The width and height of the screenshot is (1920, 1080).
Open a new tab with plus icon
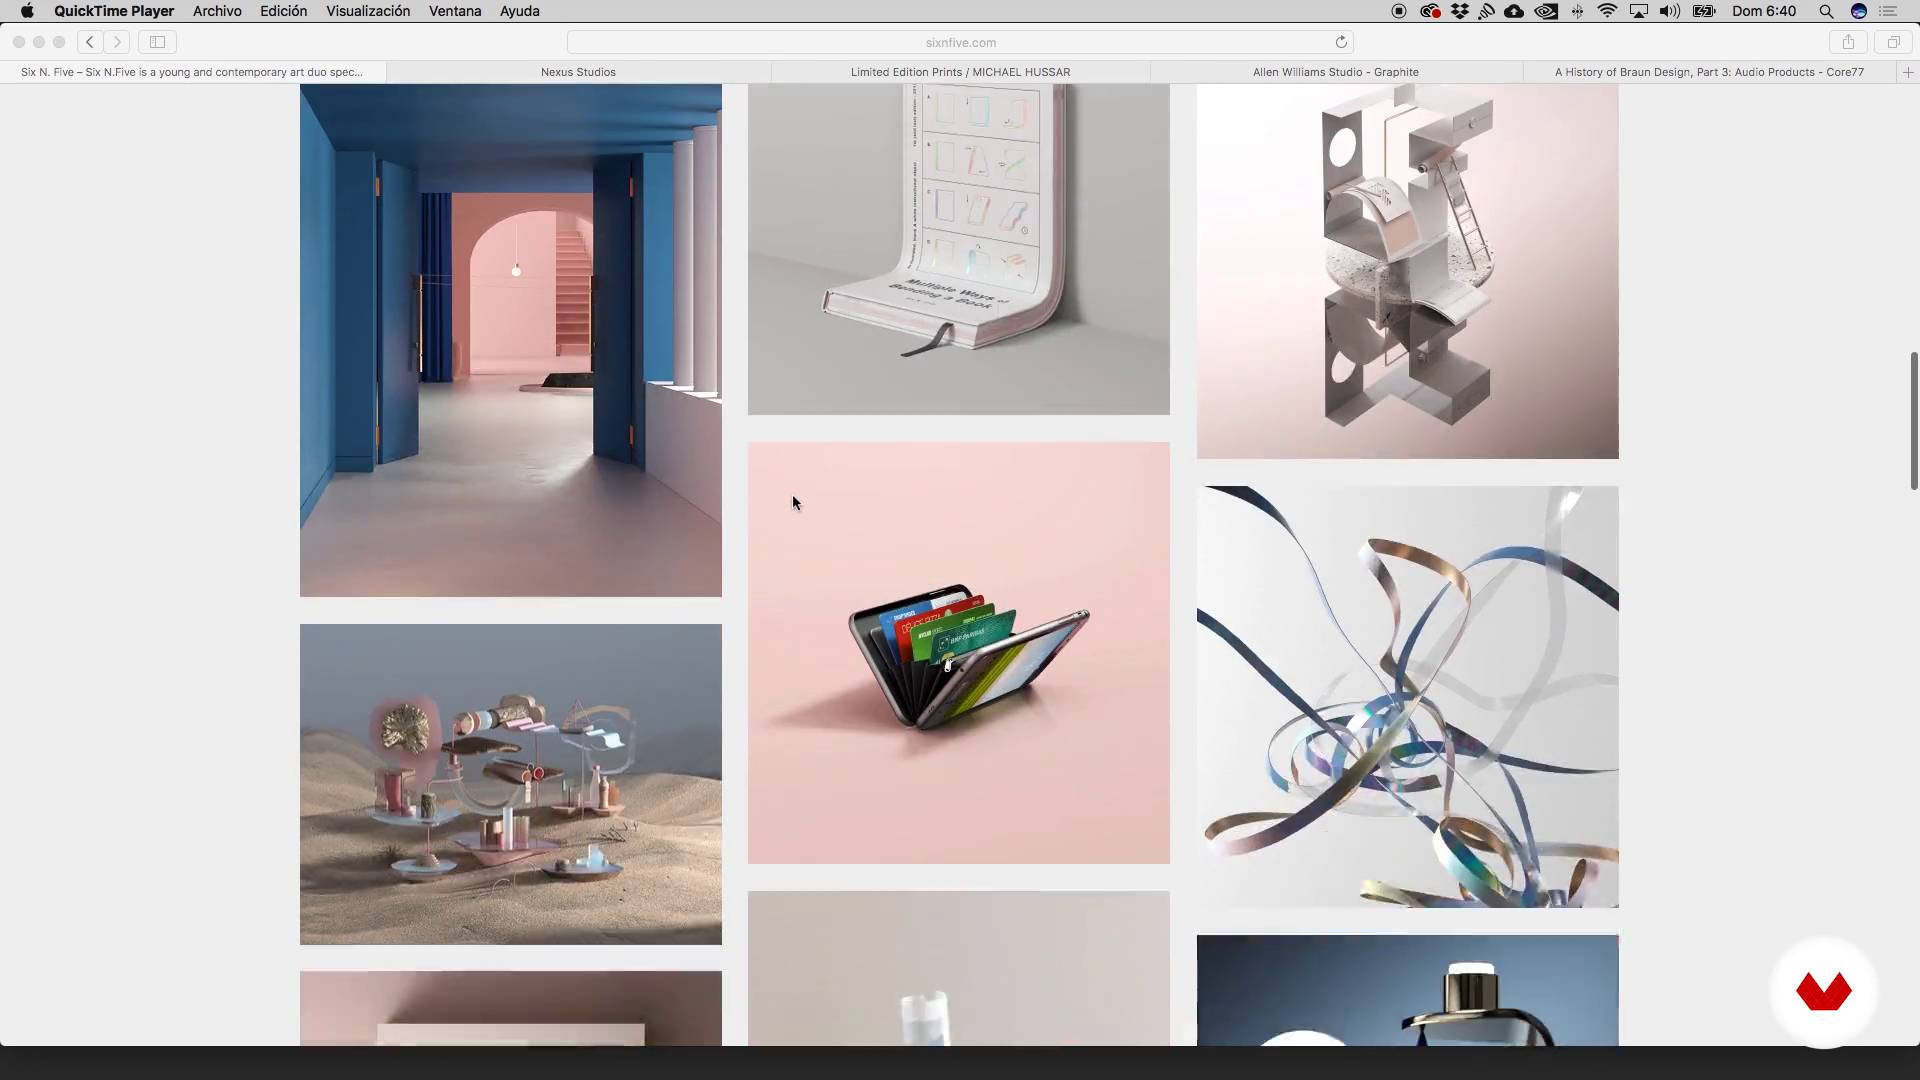pyautogui.click(x=1908, y=72)
